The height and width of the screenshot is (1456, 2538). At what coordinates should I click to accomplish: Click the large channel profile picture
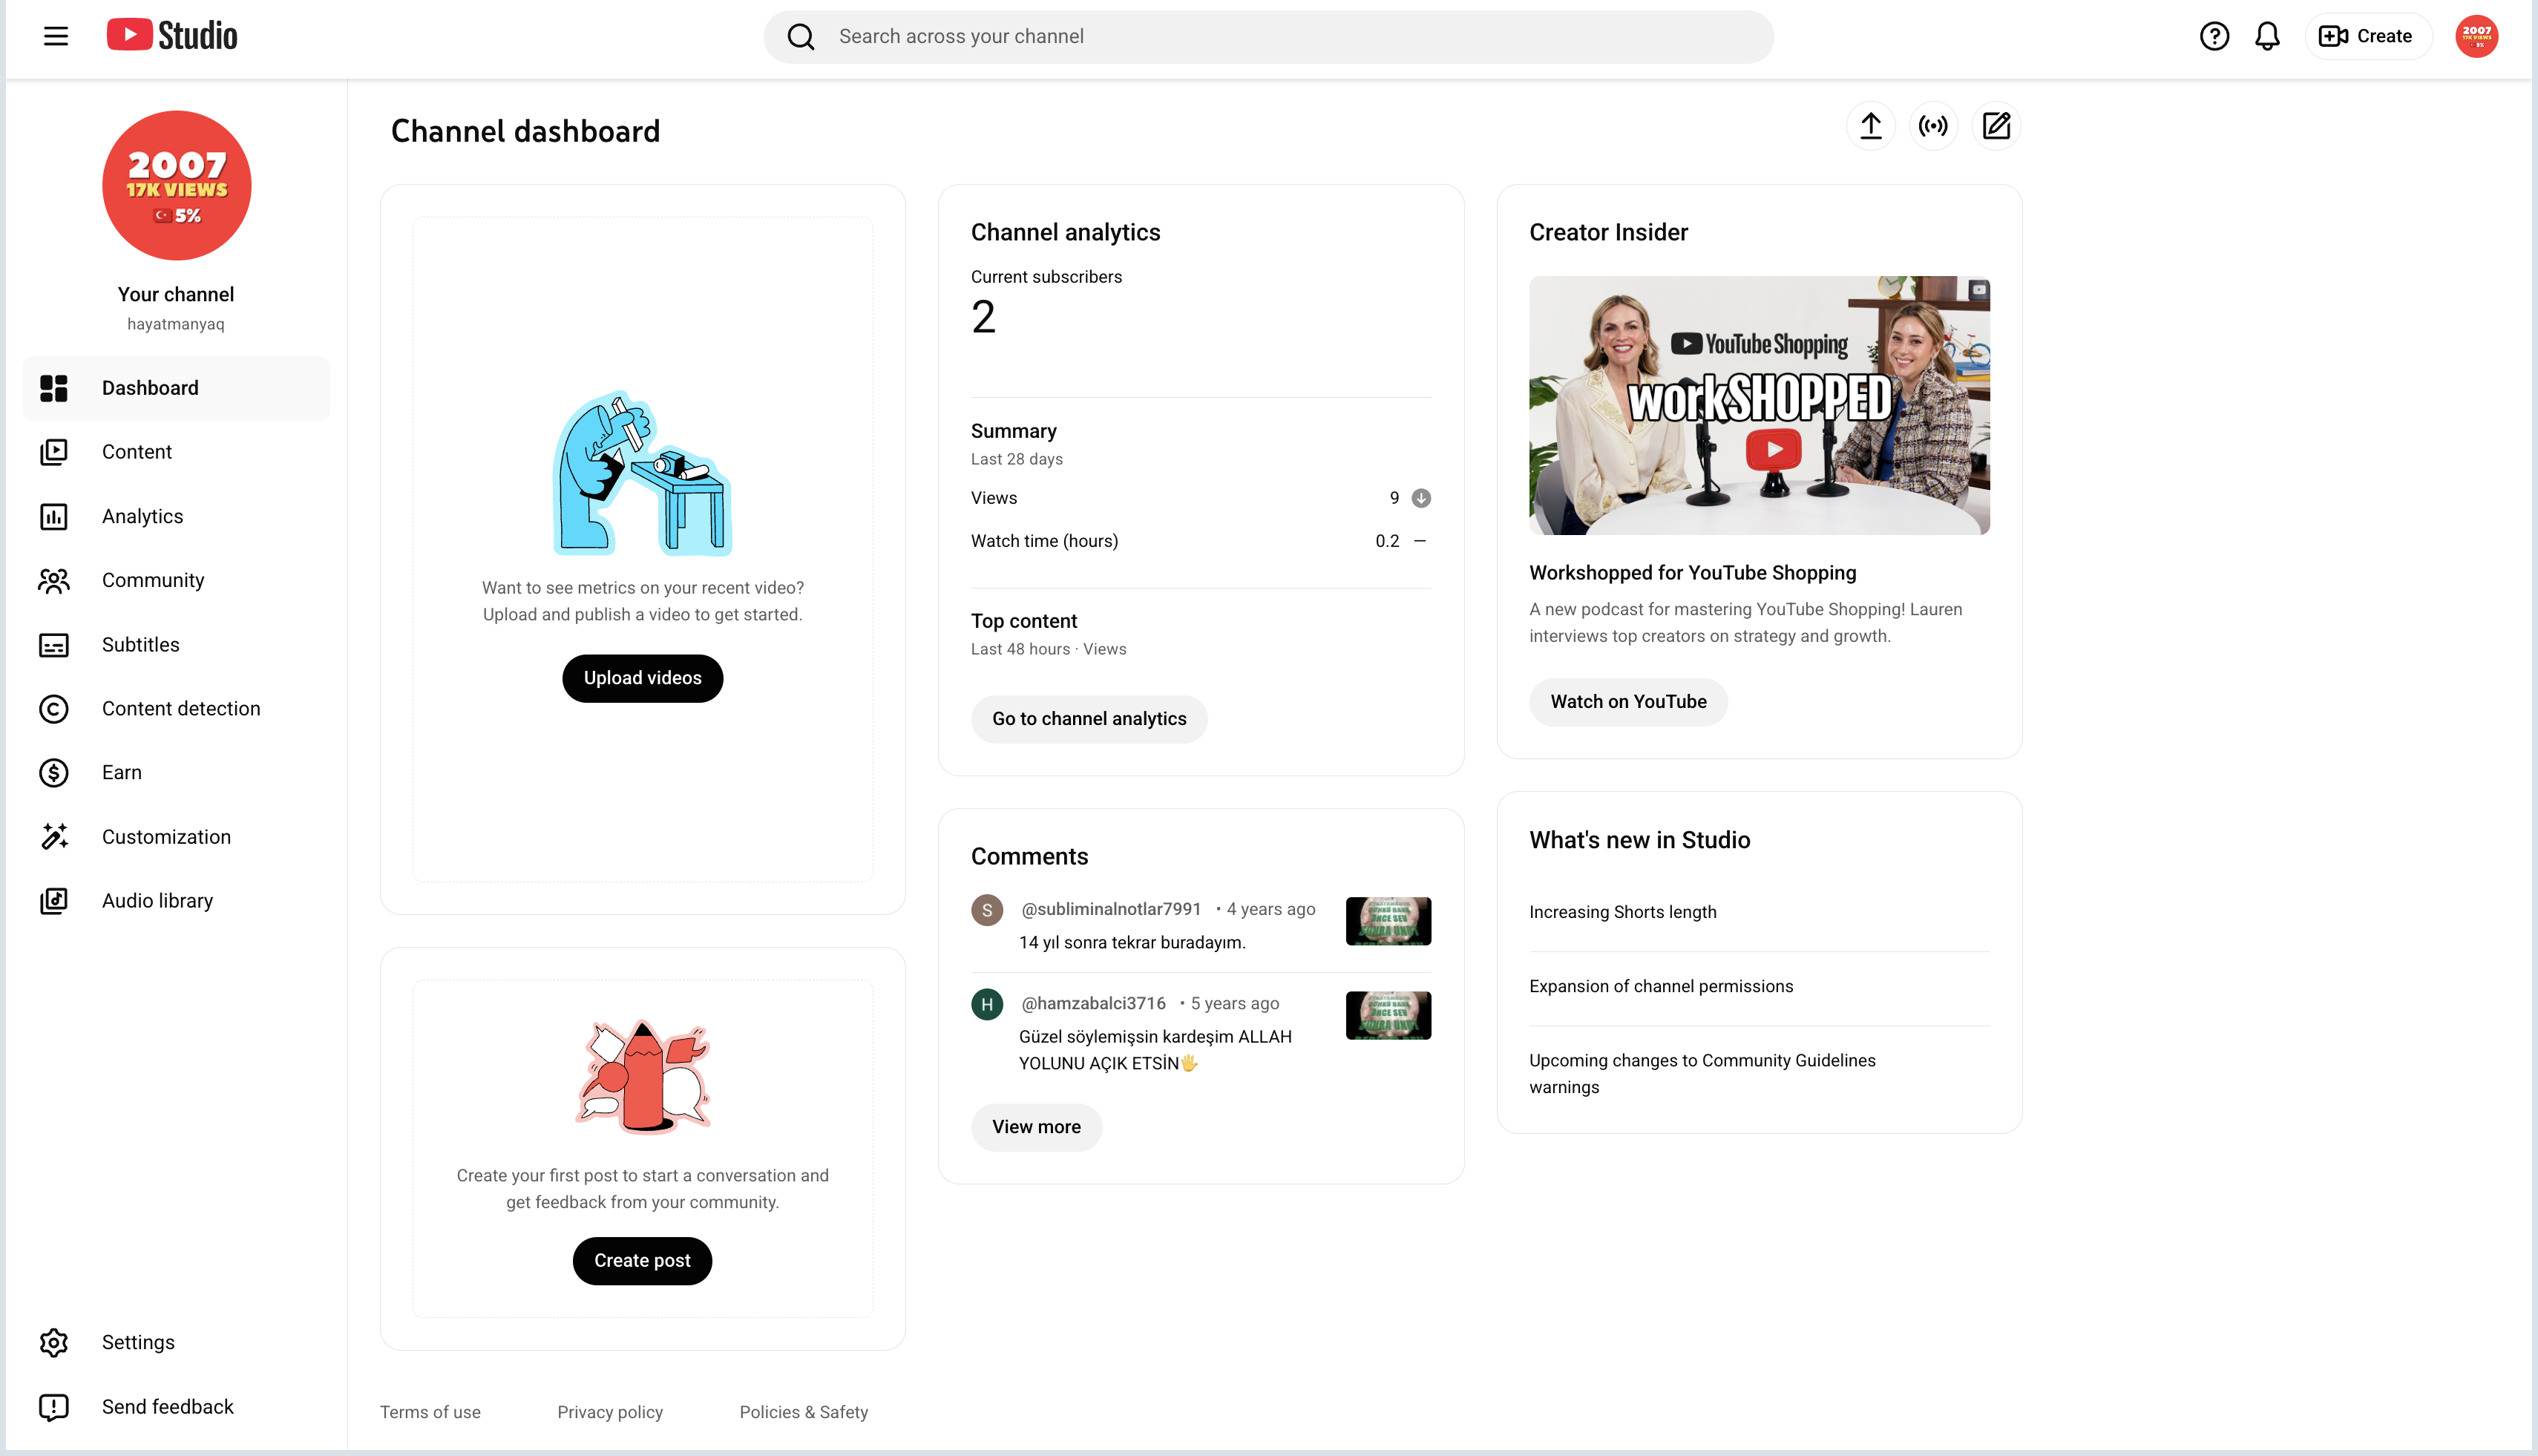(x=177, y=185)
